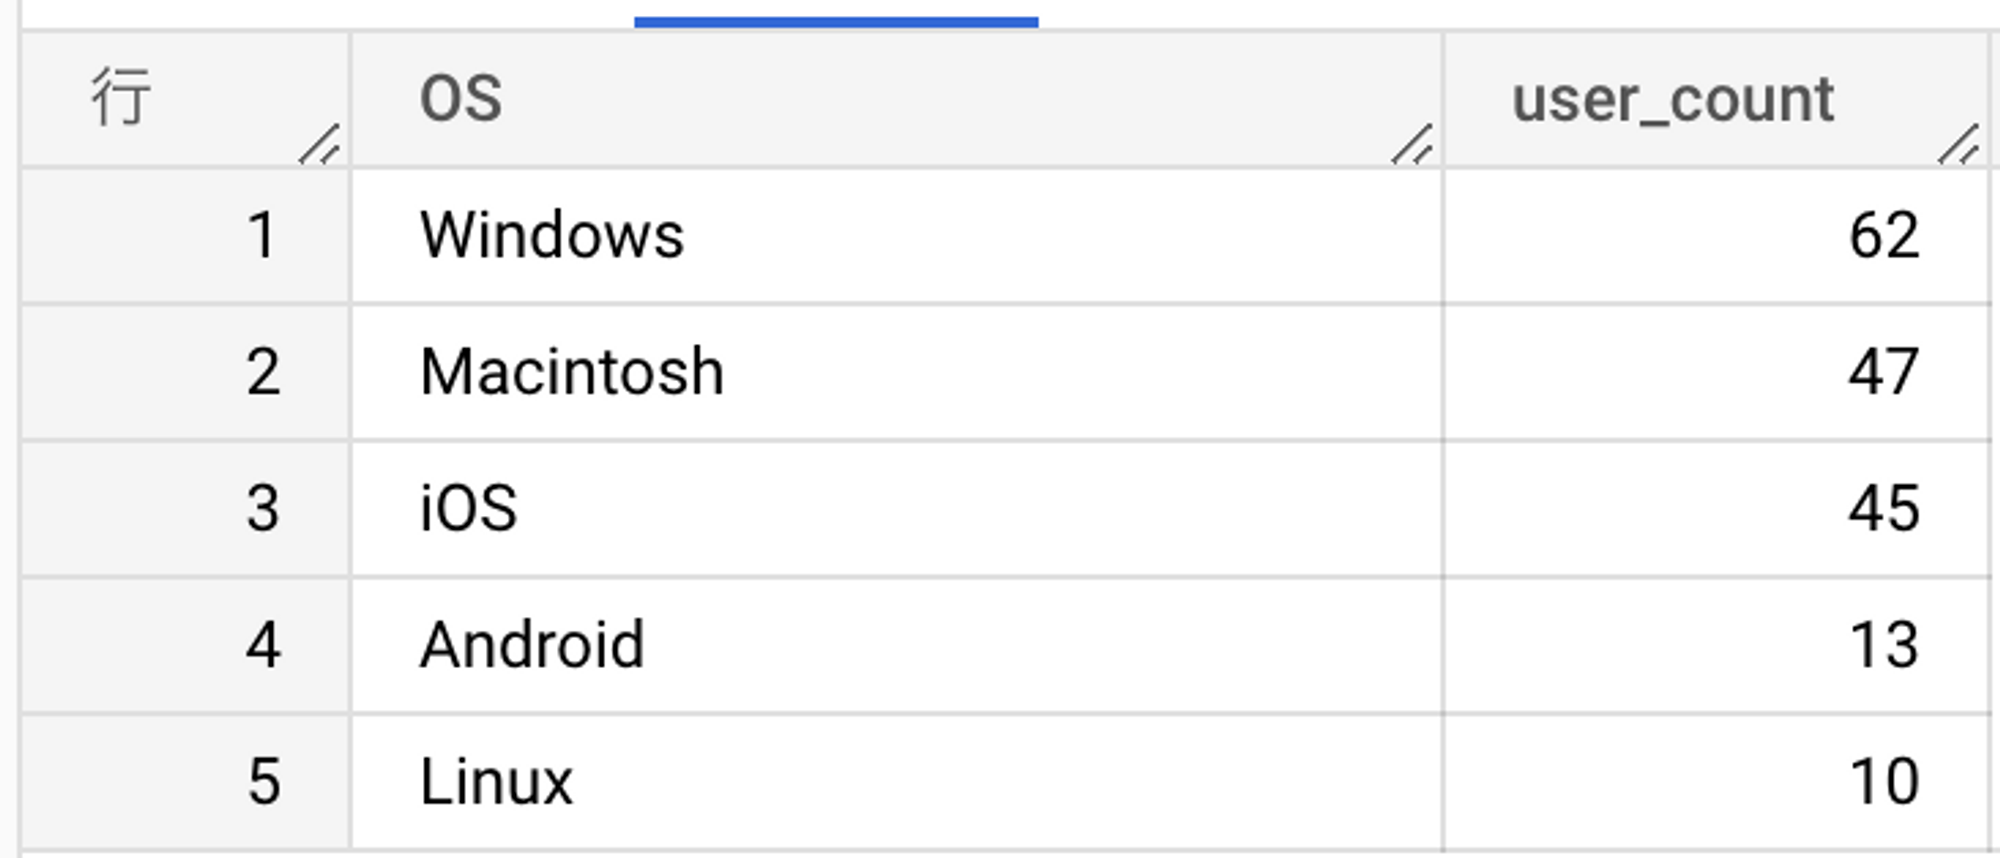Click the user count value 13
Image resolution: width=2000 pixels, height=858 pixels.
point(1884,645)
